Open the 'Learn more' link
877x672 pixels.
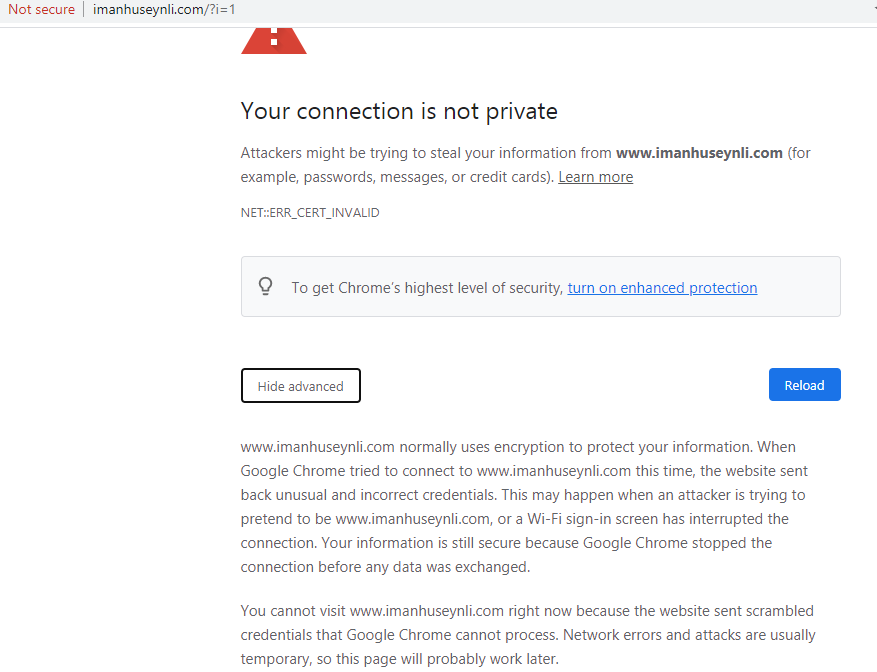tap(595, 177)
